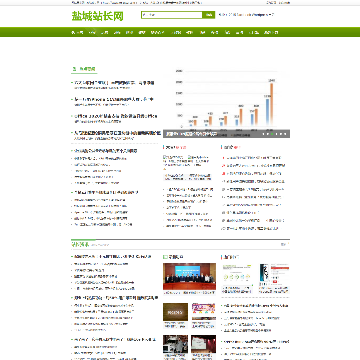The width and height of the screenshot is (360, 360).
Task: Click the large green section title below the divider
Action: [80, 245]
